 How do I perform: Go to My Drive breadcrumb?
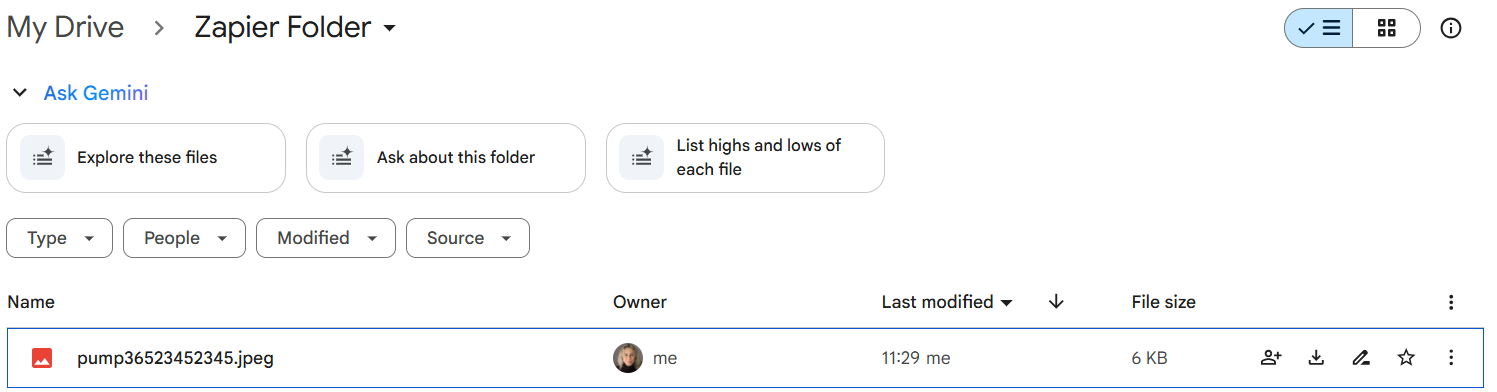click(x=65, y=28)
